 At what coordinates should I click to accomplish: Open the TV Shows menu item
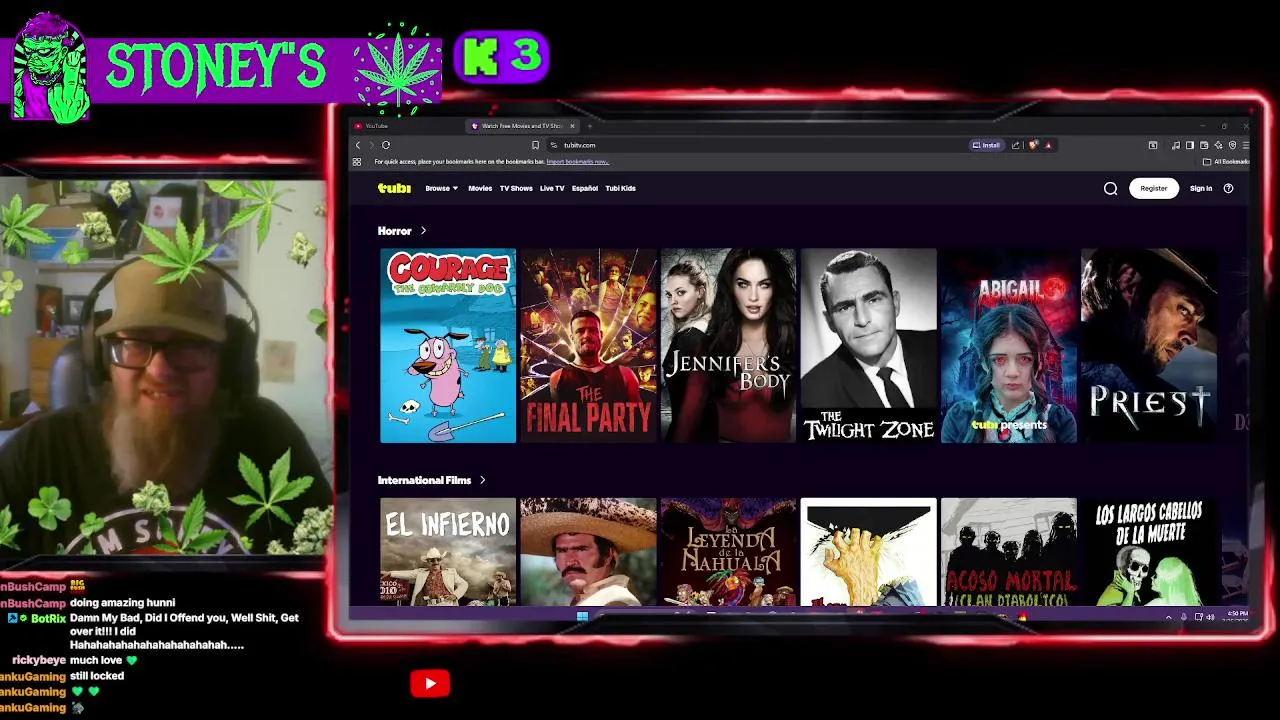click(x=516, y=188)
